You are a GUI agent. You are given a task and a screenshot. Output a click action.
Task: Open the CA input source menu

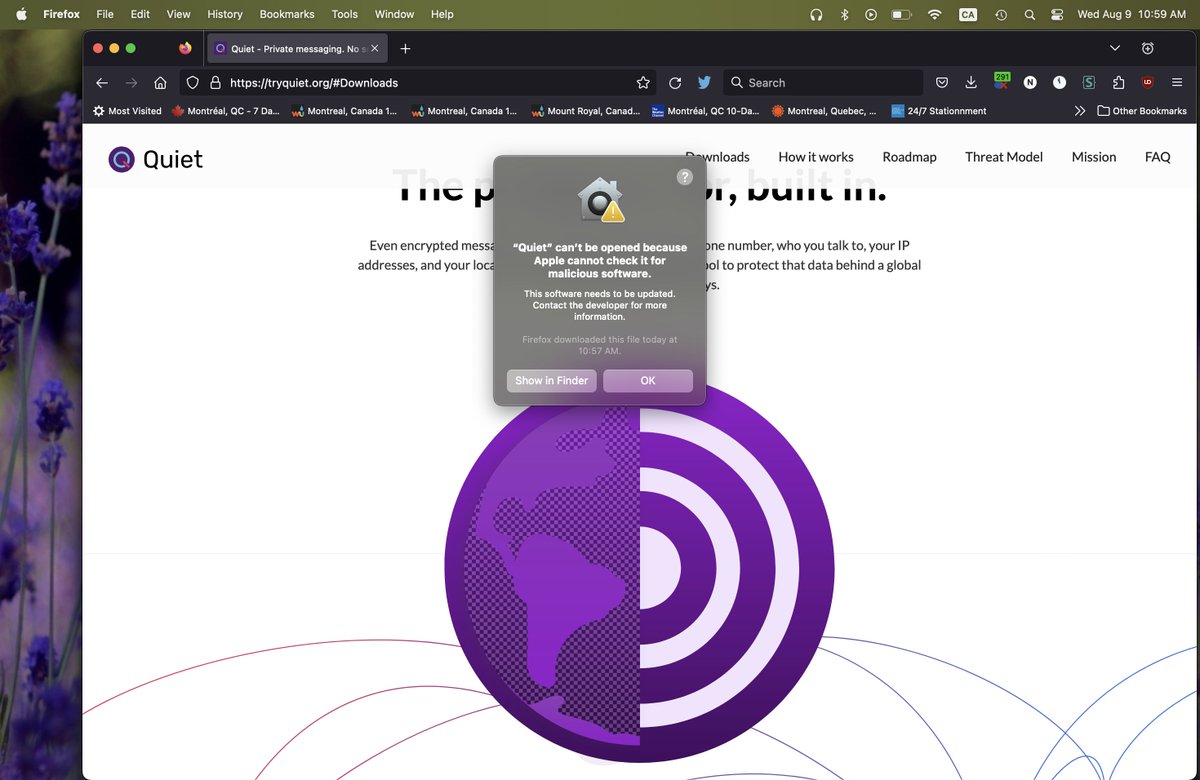pyautogui.click(x=967, y=14)
